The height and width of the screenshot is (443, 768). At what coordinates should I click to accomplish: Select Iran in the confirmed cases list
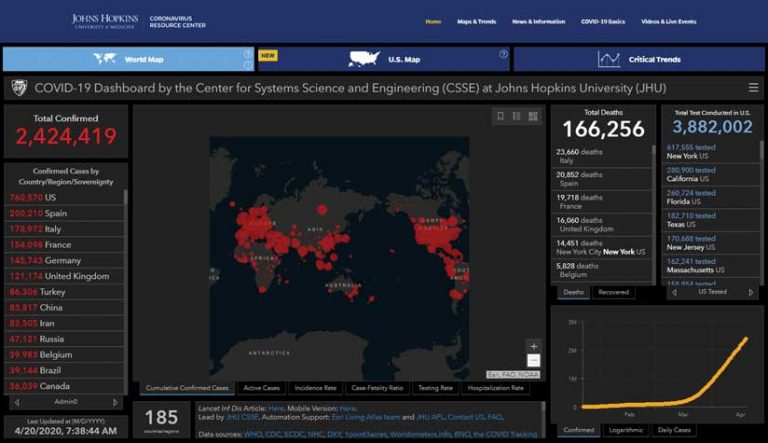pyautogui.click(x=64, y=323)
